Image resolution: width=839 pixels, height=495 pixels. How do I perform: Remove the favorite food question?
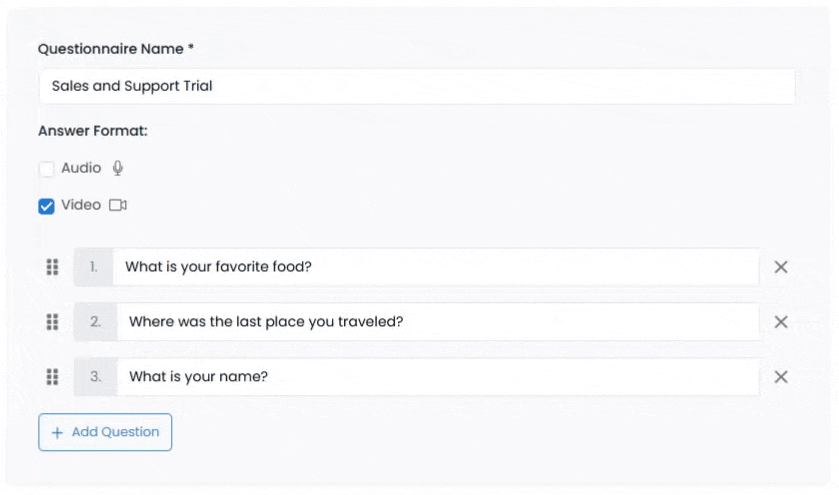pyautogui.click(x=781, y=267)
